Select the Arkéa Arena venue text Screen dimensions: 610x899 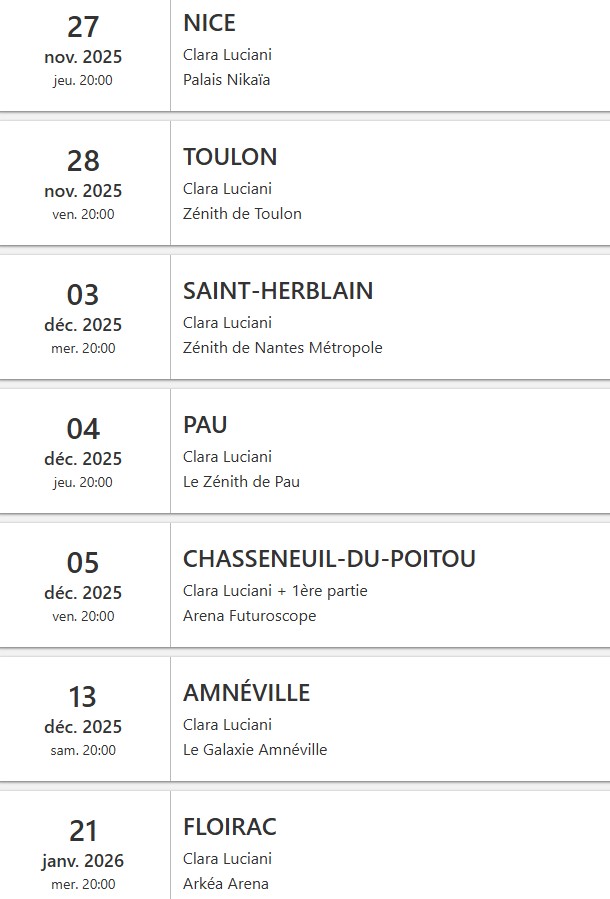[226, 884]
